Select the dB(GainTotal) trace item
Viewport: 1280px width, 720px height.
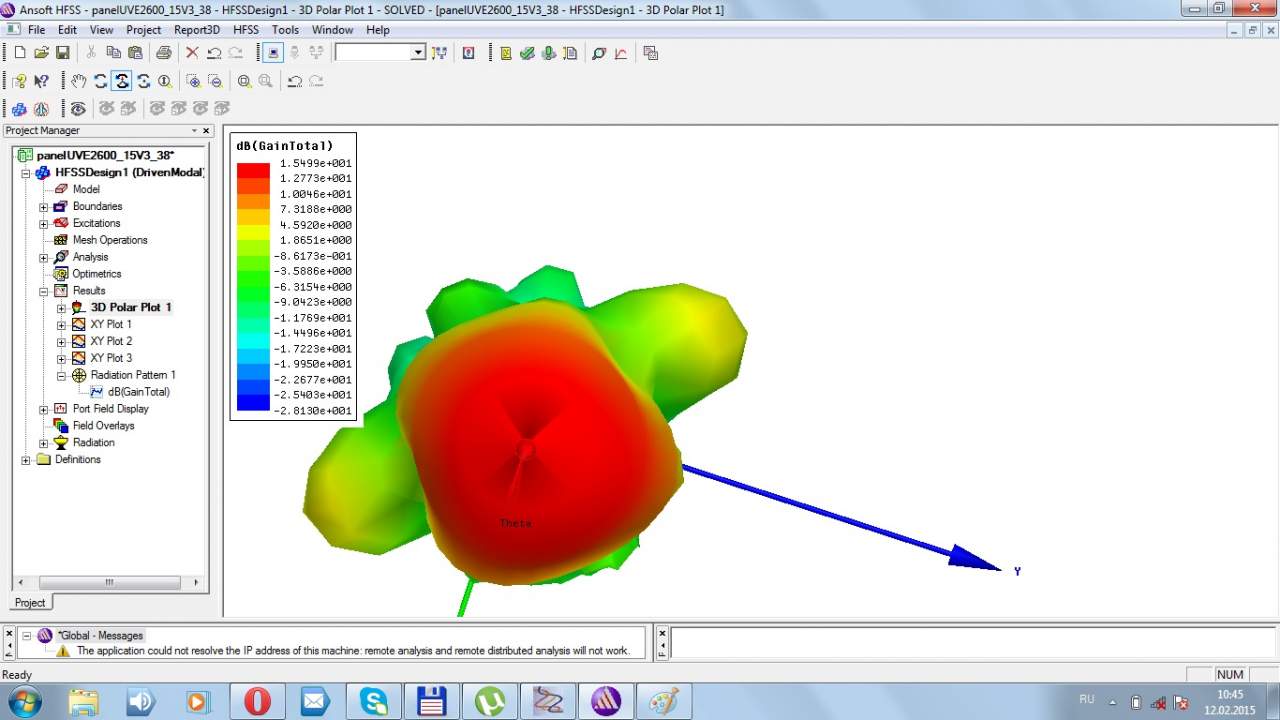tap(138, 392)
